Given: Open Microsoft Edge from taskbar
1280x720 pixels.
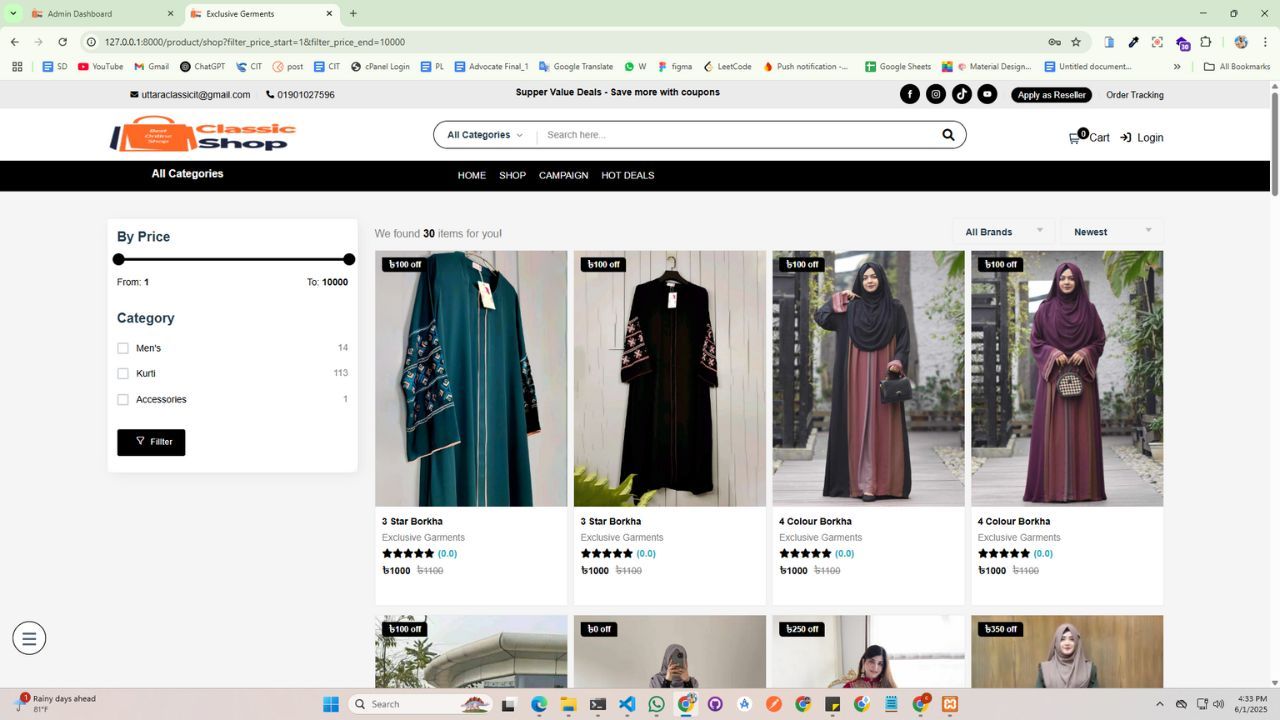Looking at the screenshot, I should [538, 704].
